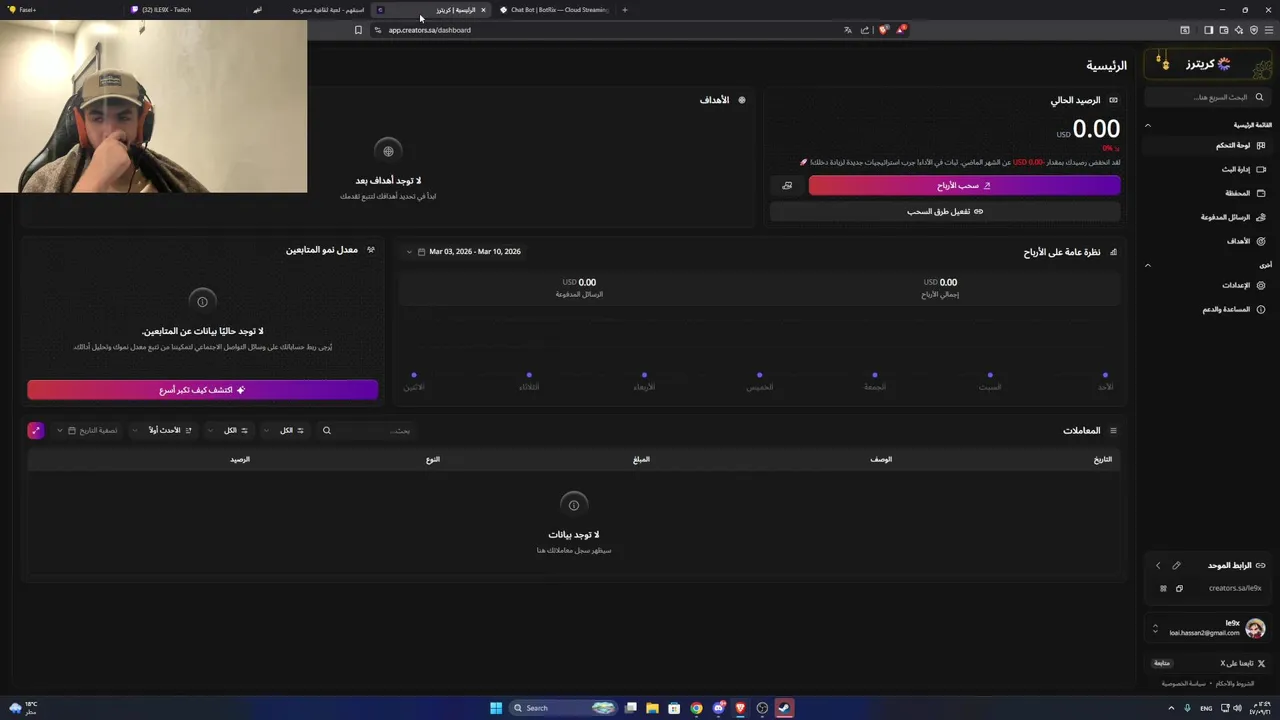This screenshot has width=1280, height=720.
Task: Click the icon next to الرصيد الحالي
Action: click(1113, 100)
